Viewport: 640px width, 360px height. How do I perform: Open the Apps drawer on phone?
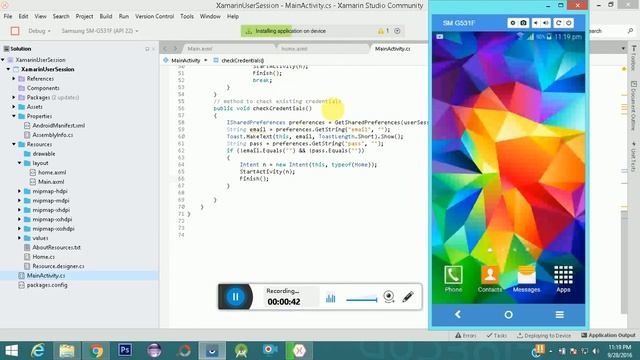[563, 279]
